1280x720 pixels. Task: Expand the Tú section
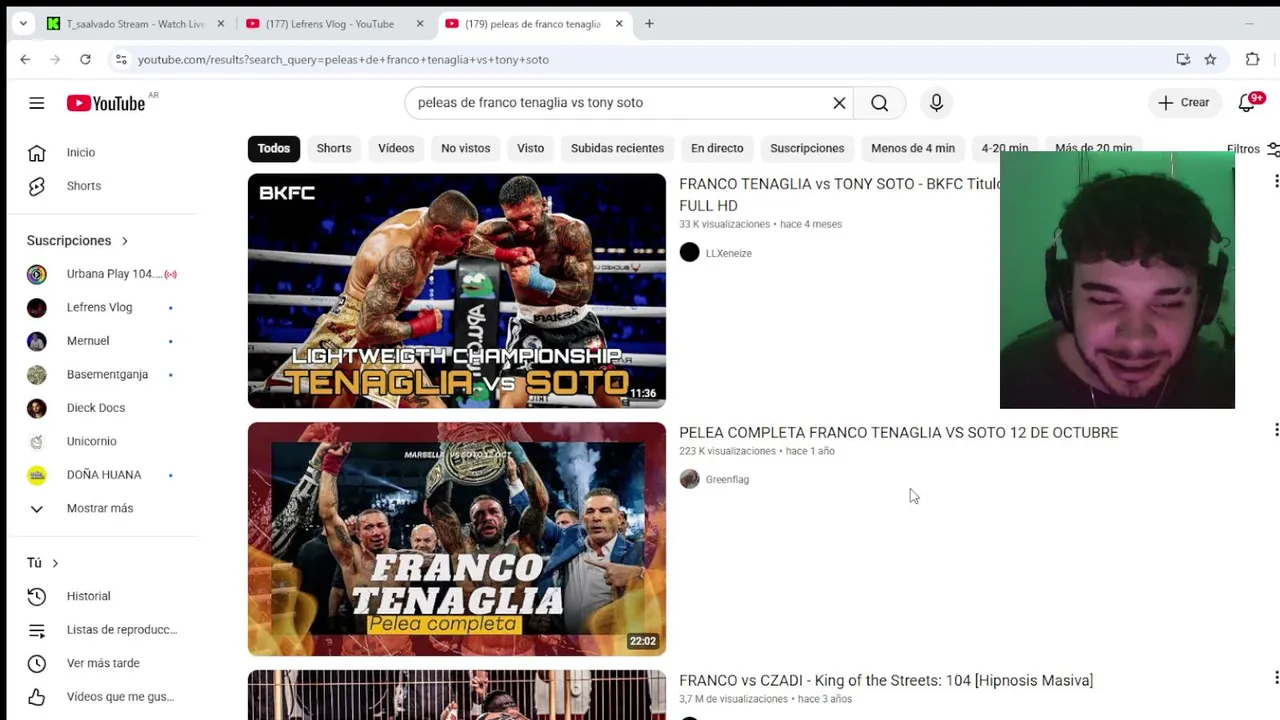pos(43,563)
